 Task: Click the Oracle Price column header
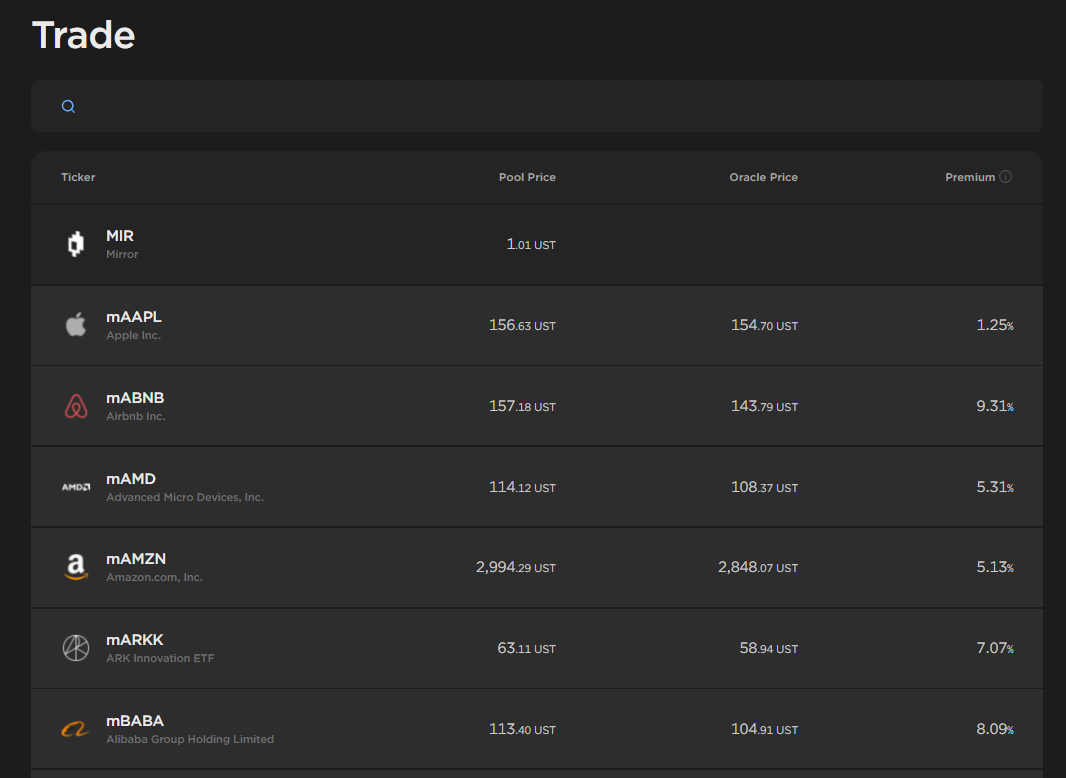click(x=763, y=177)
